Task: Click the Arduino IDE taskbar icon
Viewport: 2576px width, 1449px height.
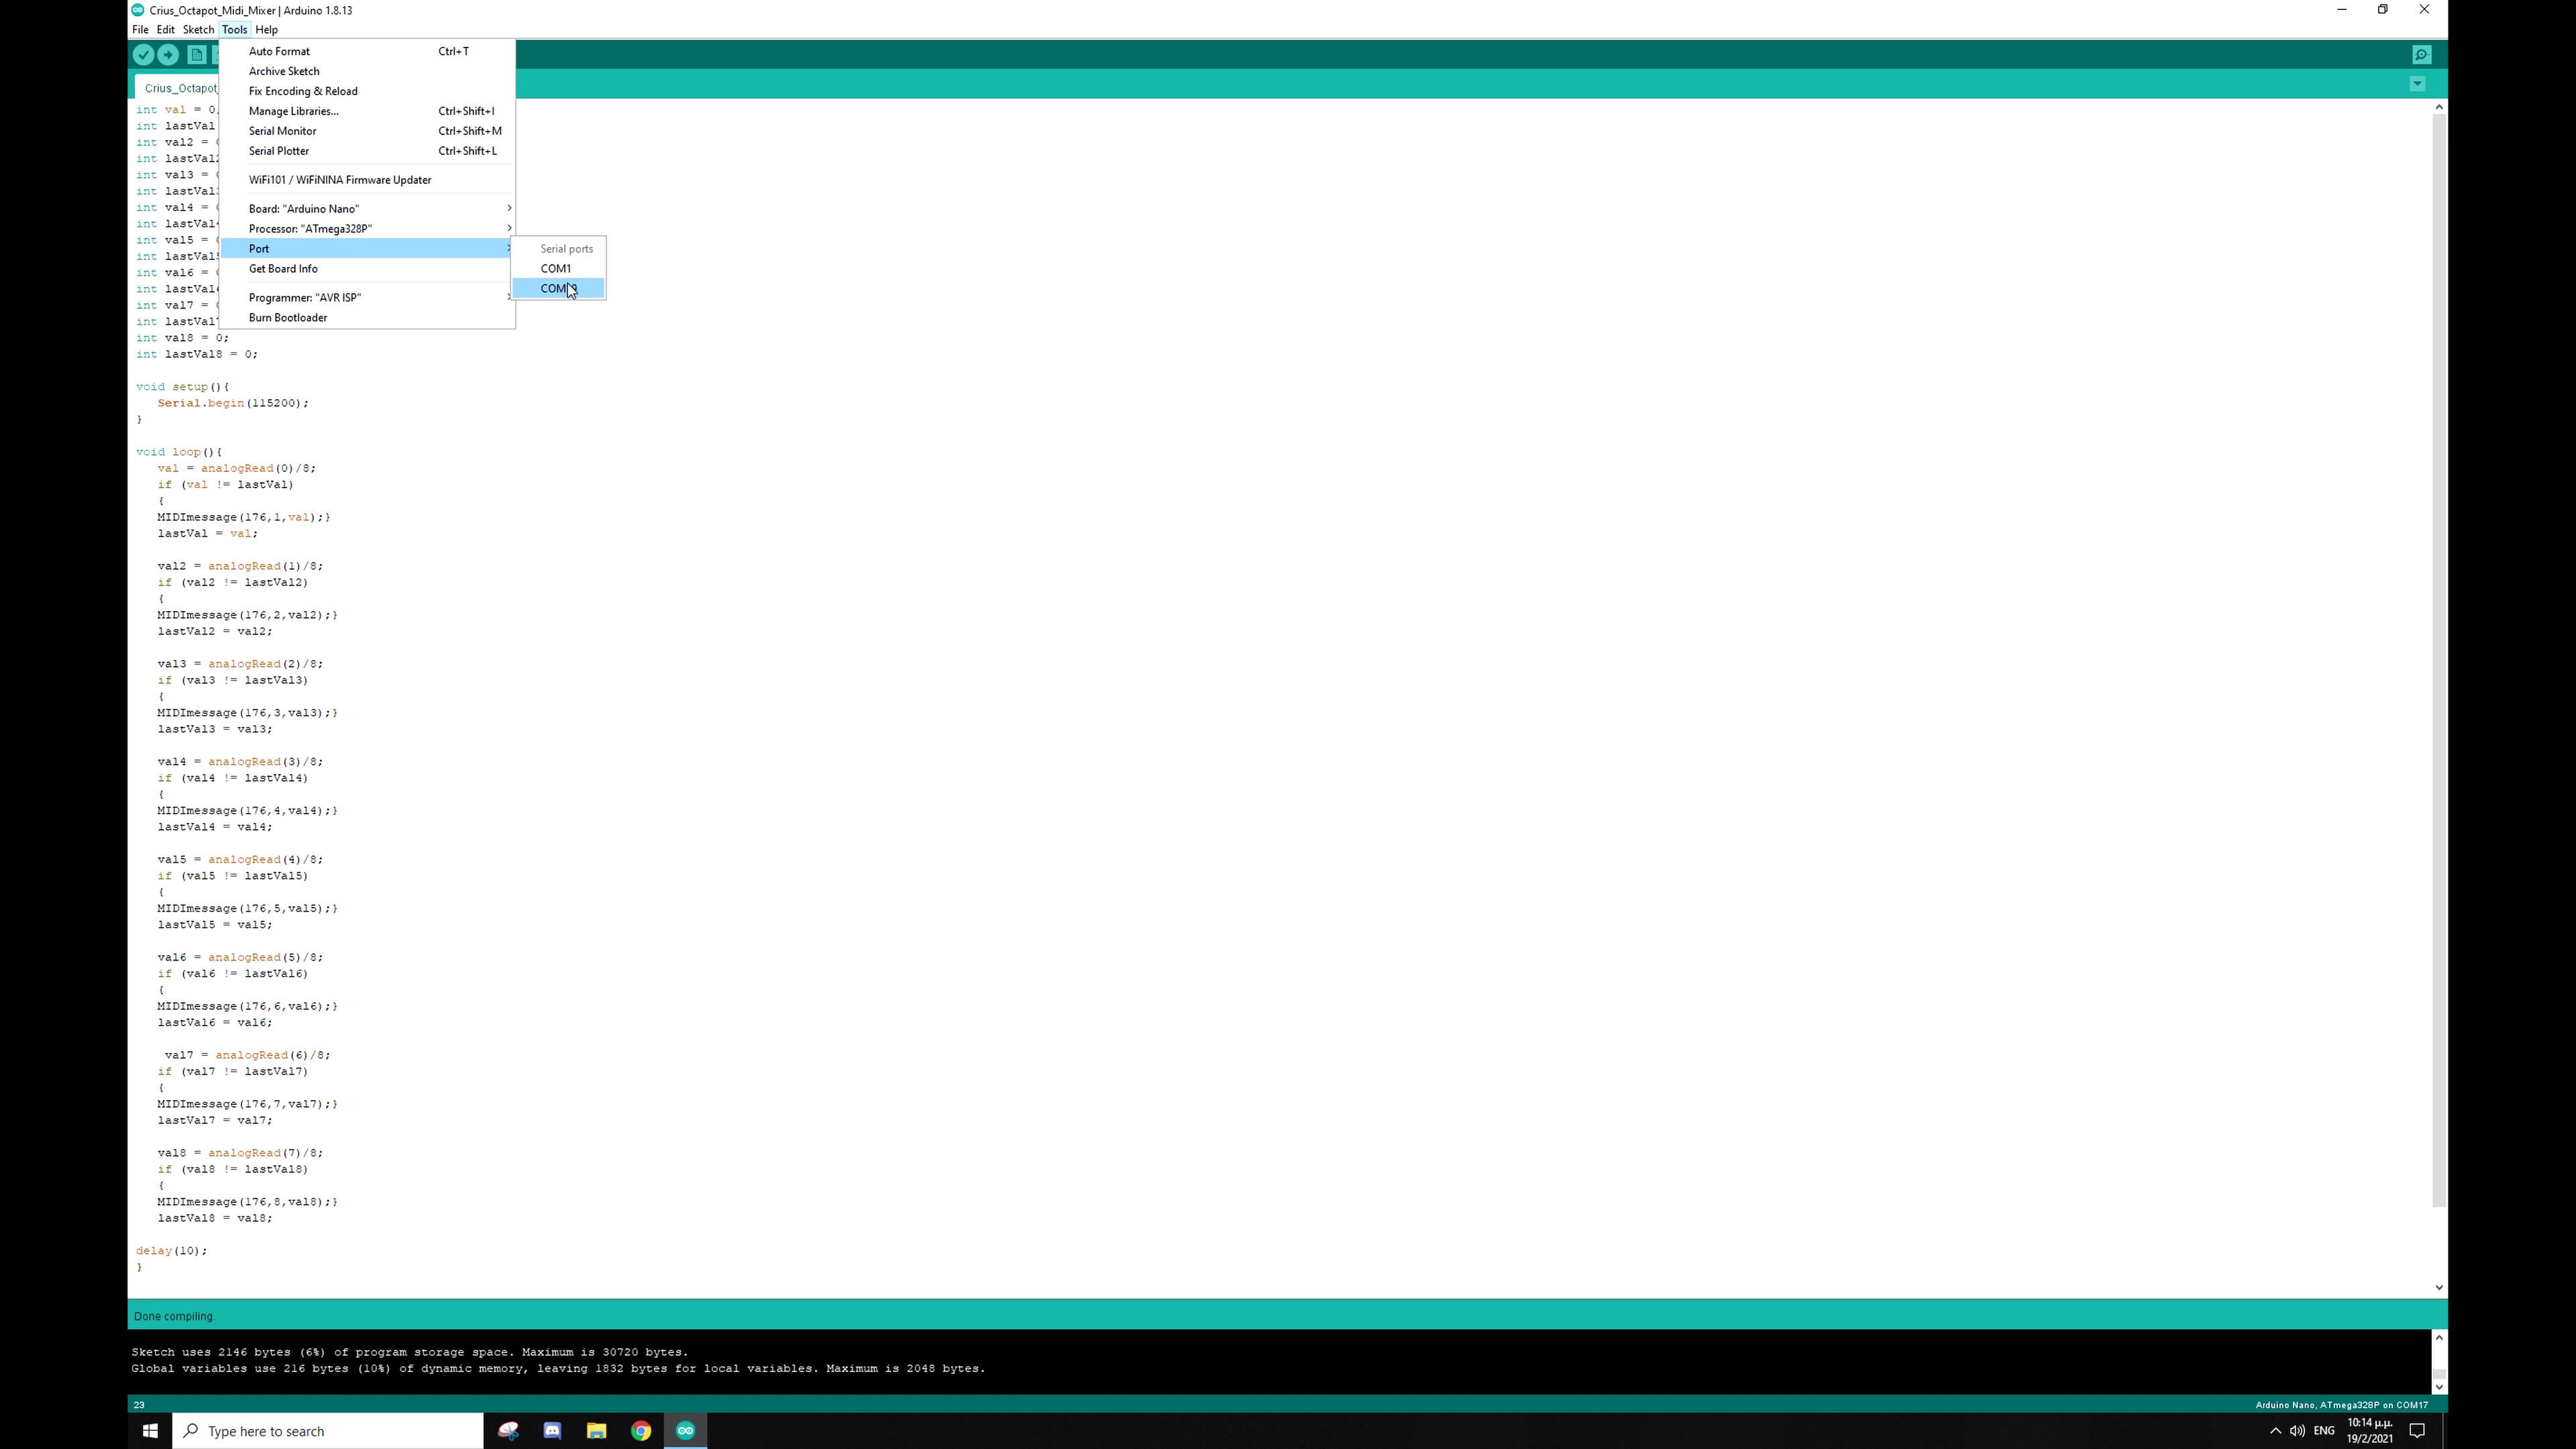Action: (x=685, y=1431)
